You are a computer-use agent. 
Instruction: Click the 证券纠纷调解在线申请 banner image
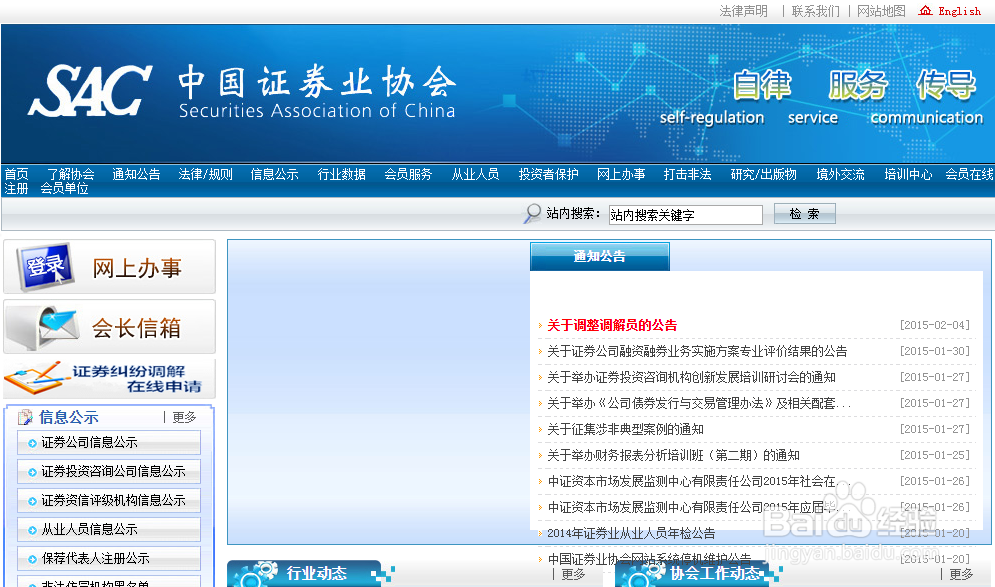[110, 379]
